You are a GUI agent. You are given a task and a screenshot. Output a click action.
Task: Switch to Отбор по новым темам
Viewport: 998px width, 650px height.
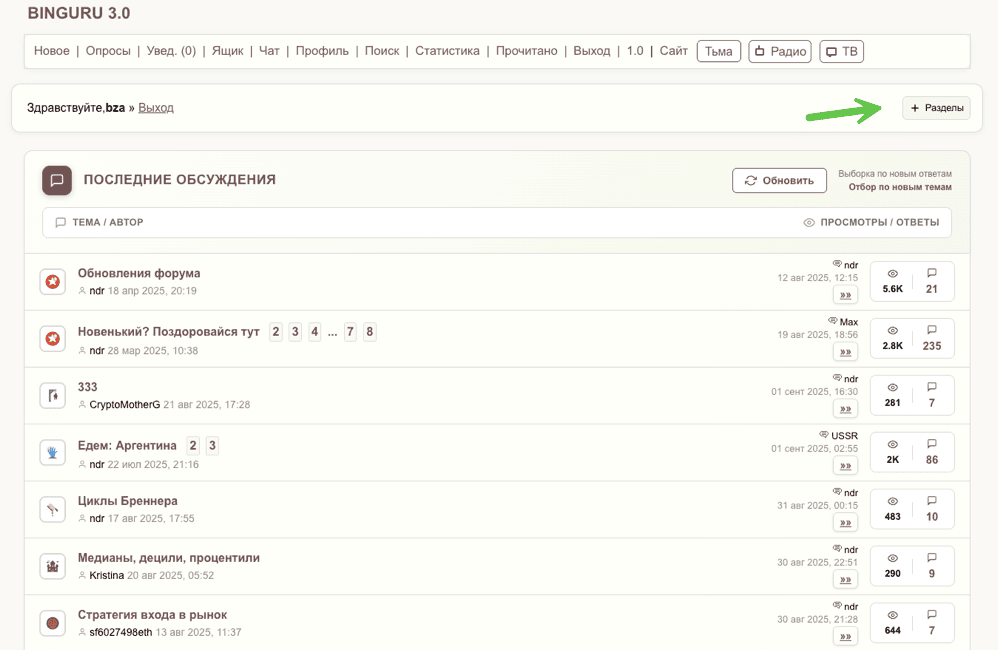pyautogui.click(x=900, y=187)
